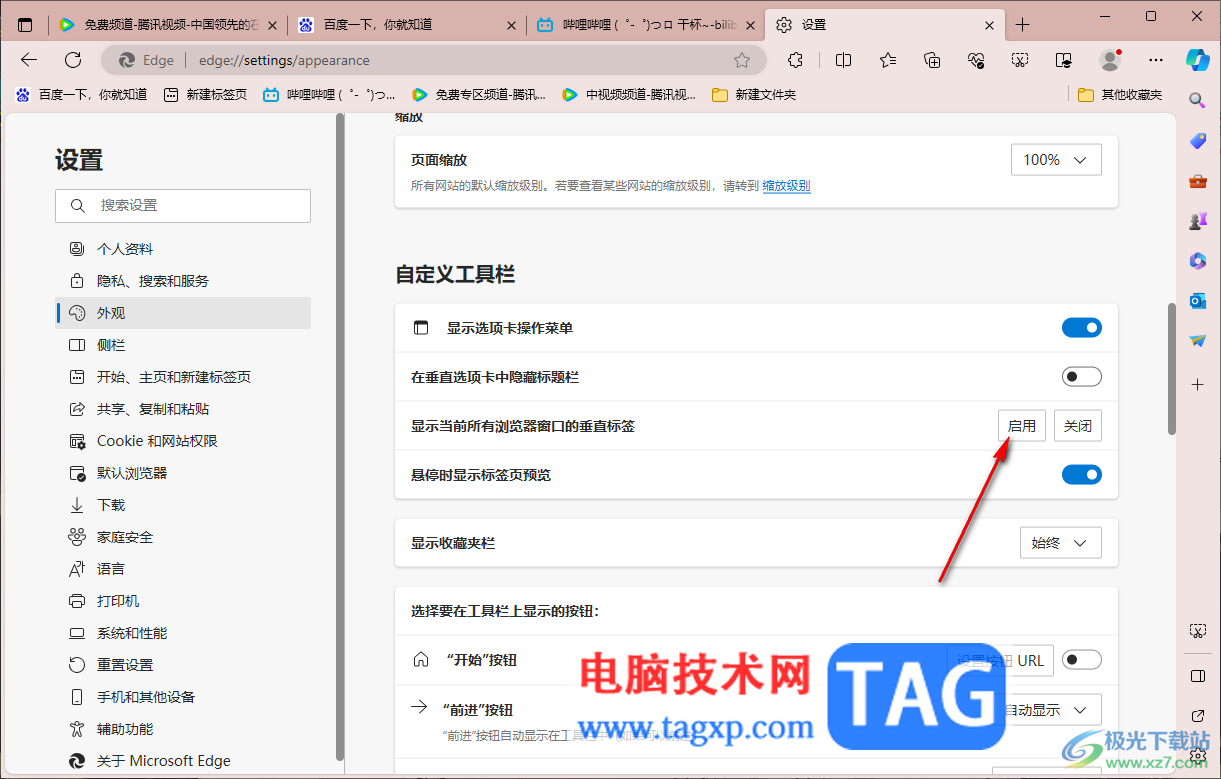The image size is (1221, 779).
Task: Toggle 显示选项卡操作菜单 switch
Action: coord(1081,328)
